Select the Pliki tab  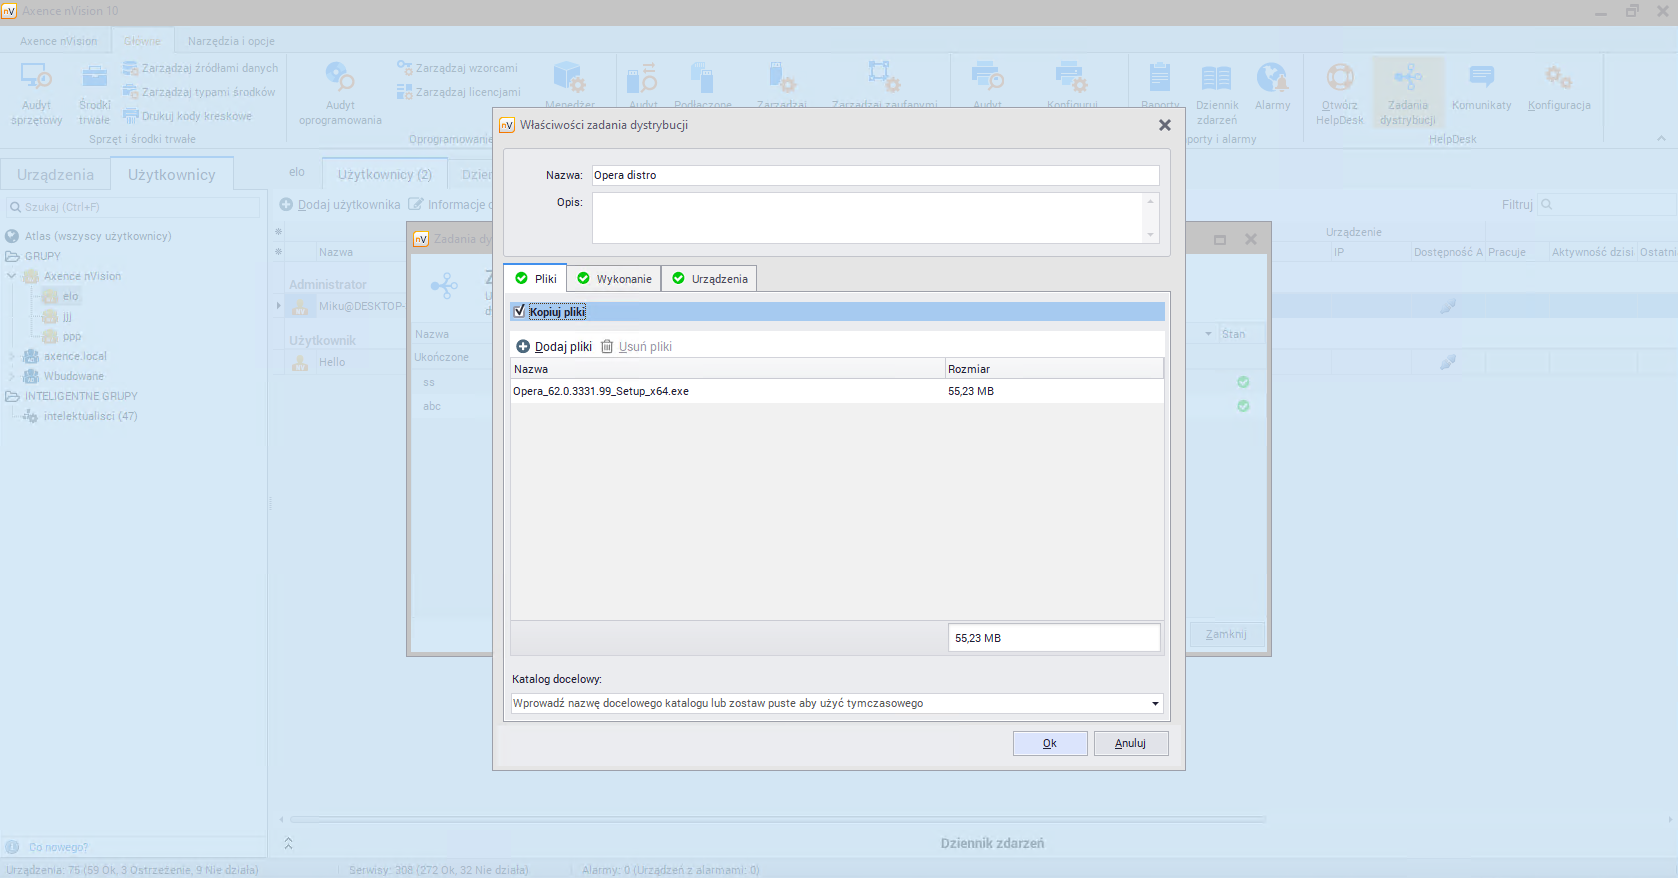(535, 279)
